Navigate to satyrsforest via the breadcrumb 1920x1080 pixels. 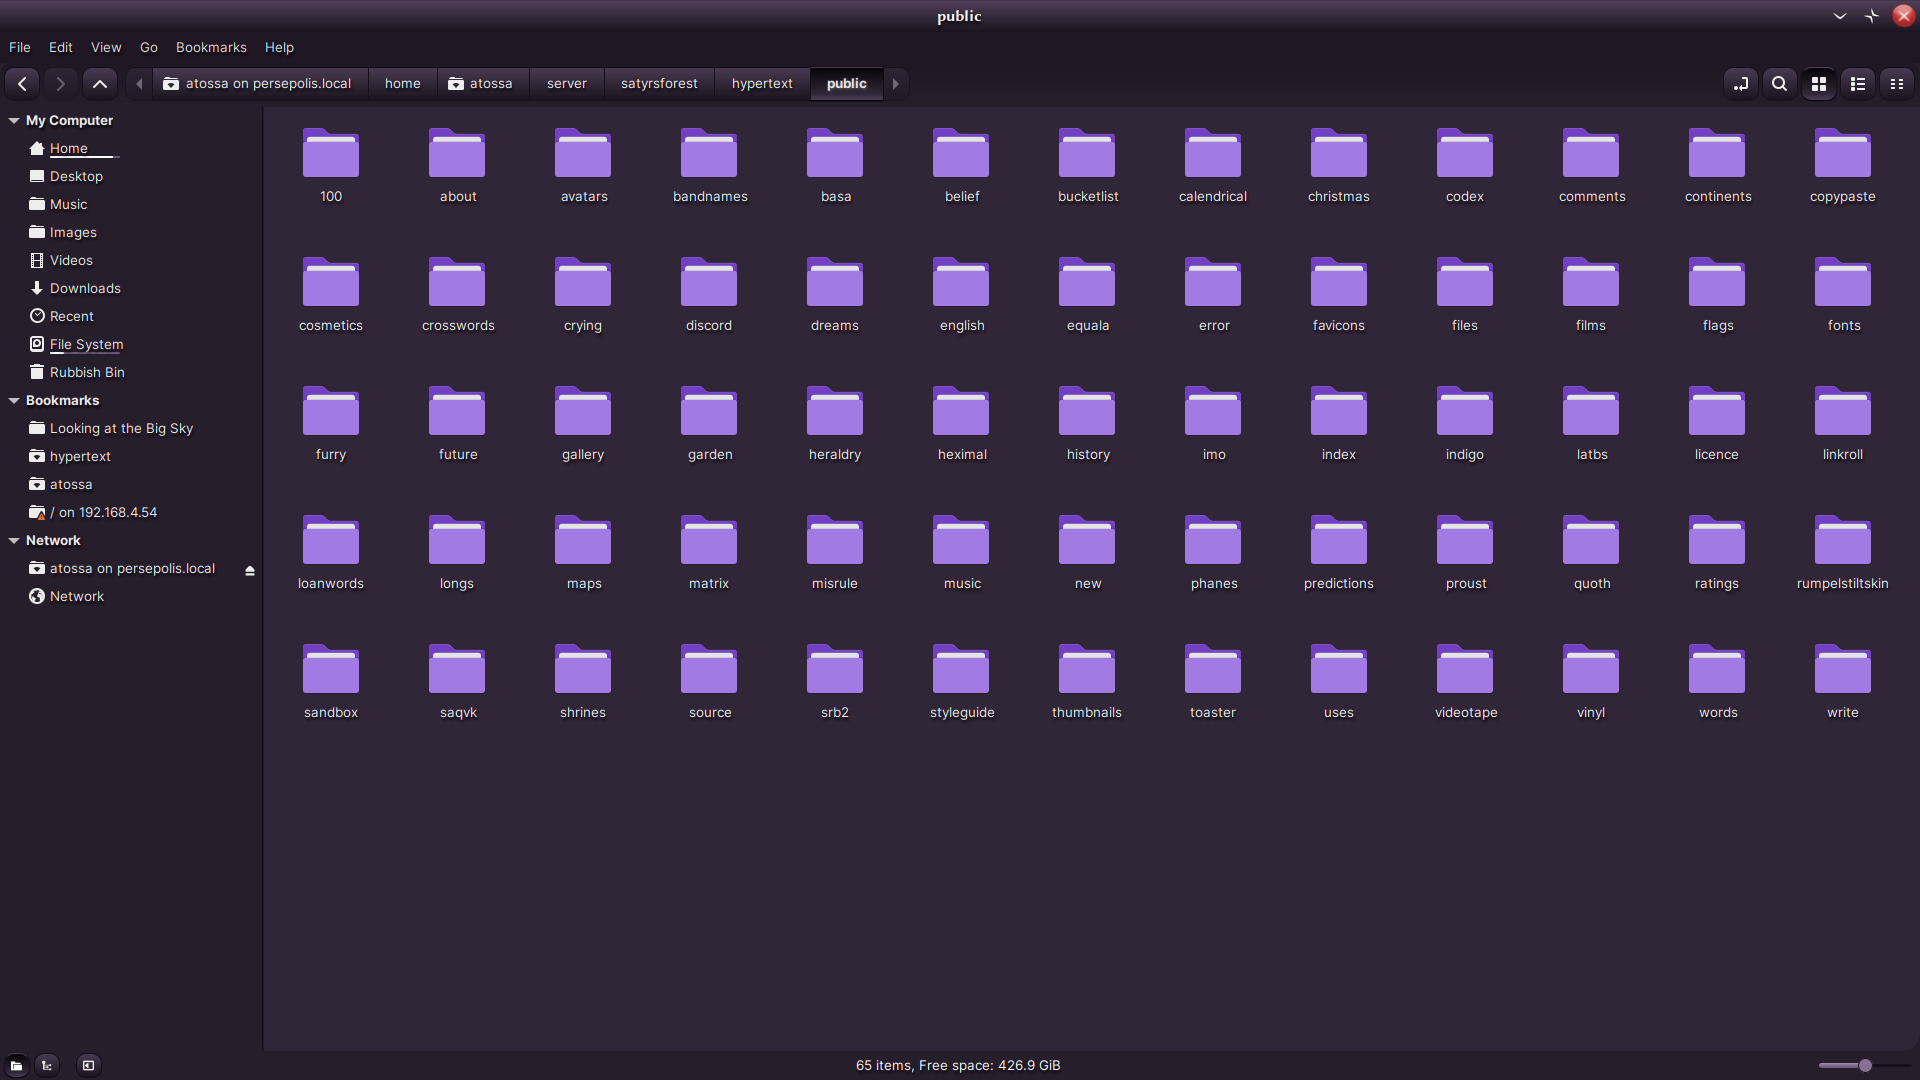(x=659, y=83)
